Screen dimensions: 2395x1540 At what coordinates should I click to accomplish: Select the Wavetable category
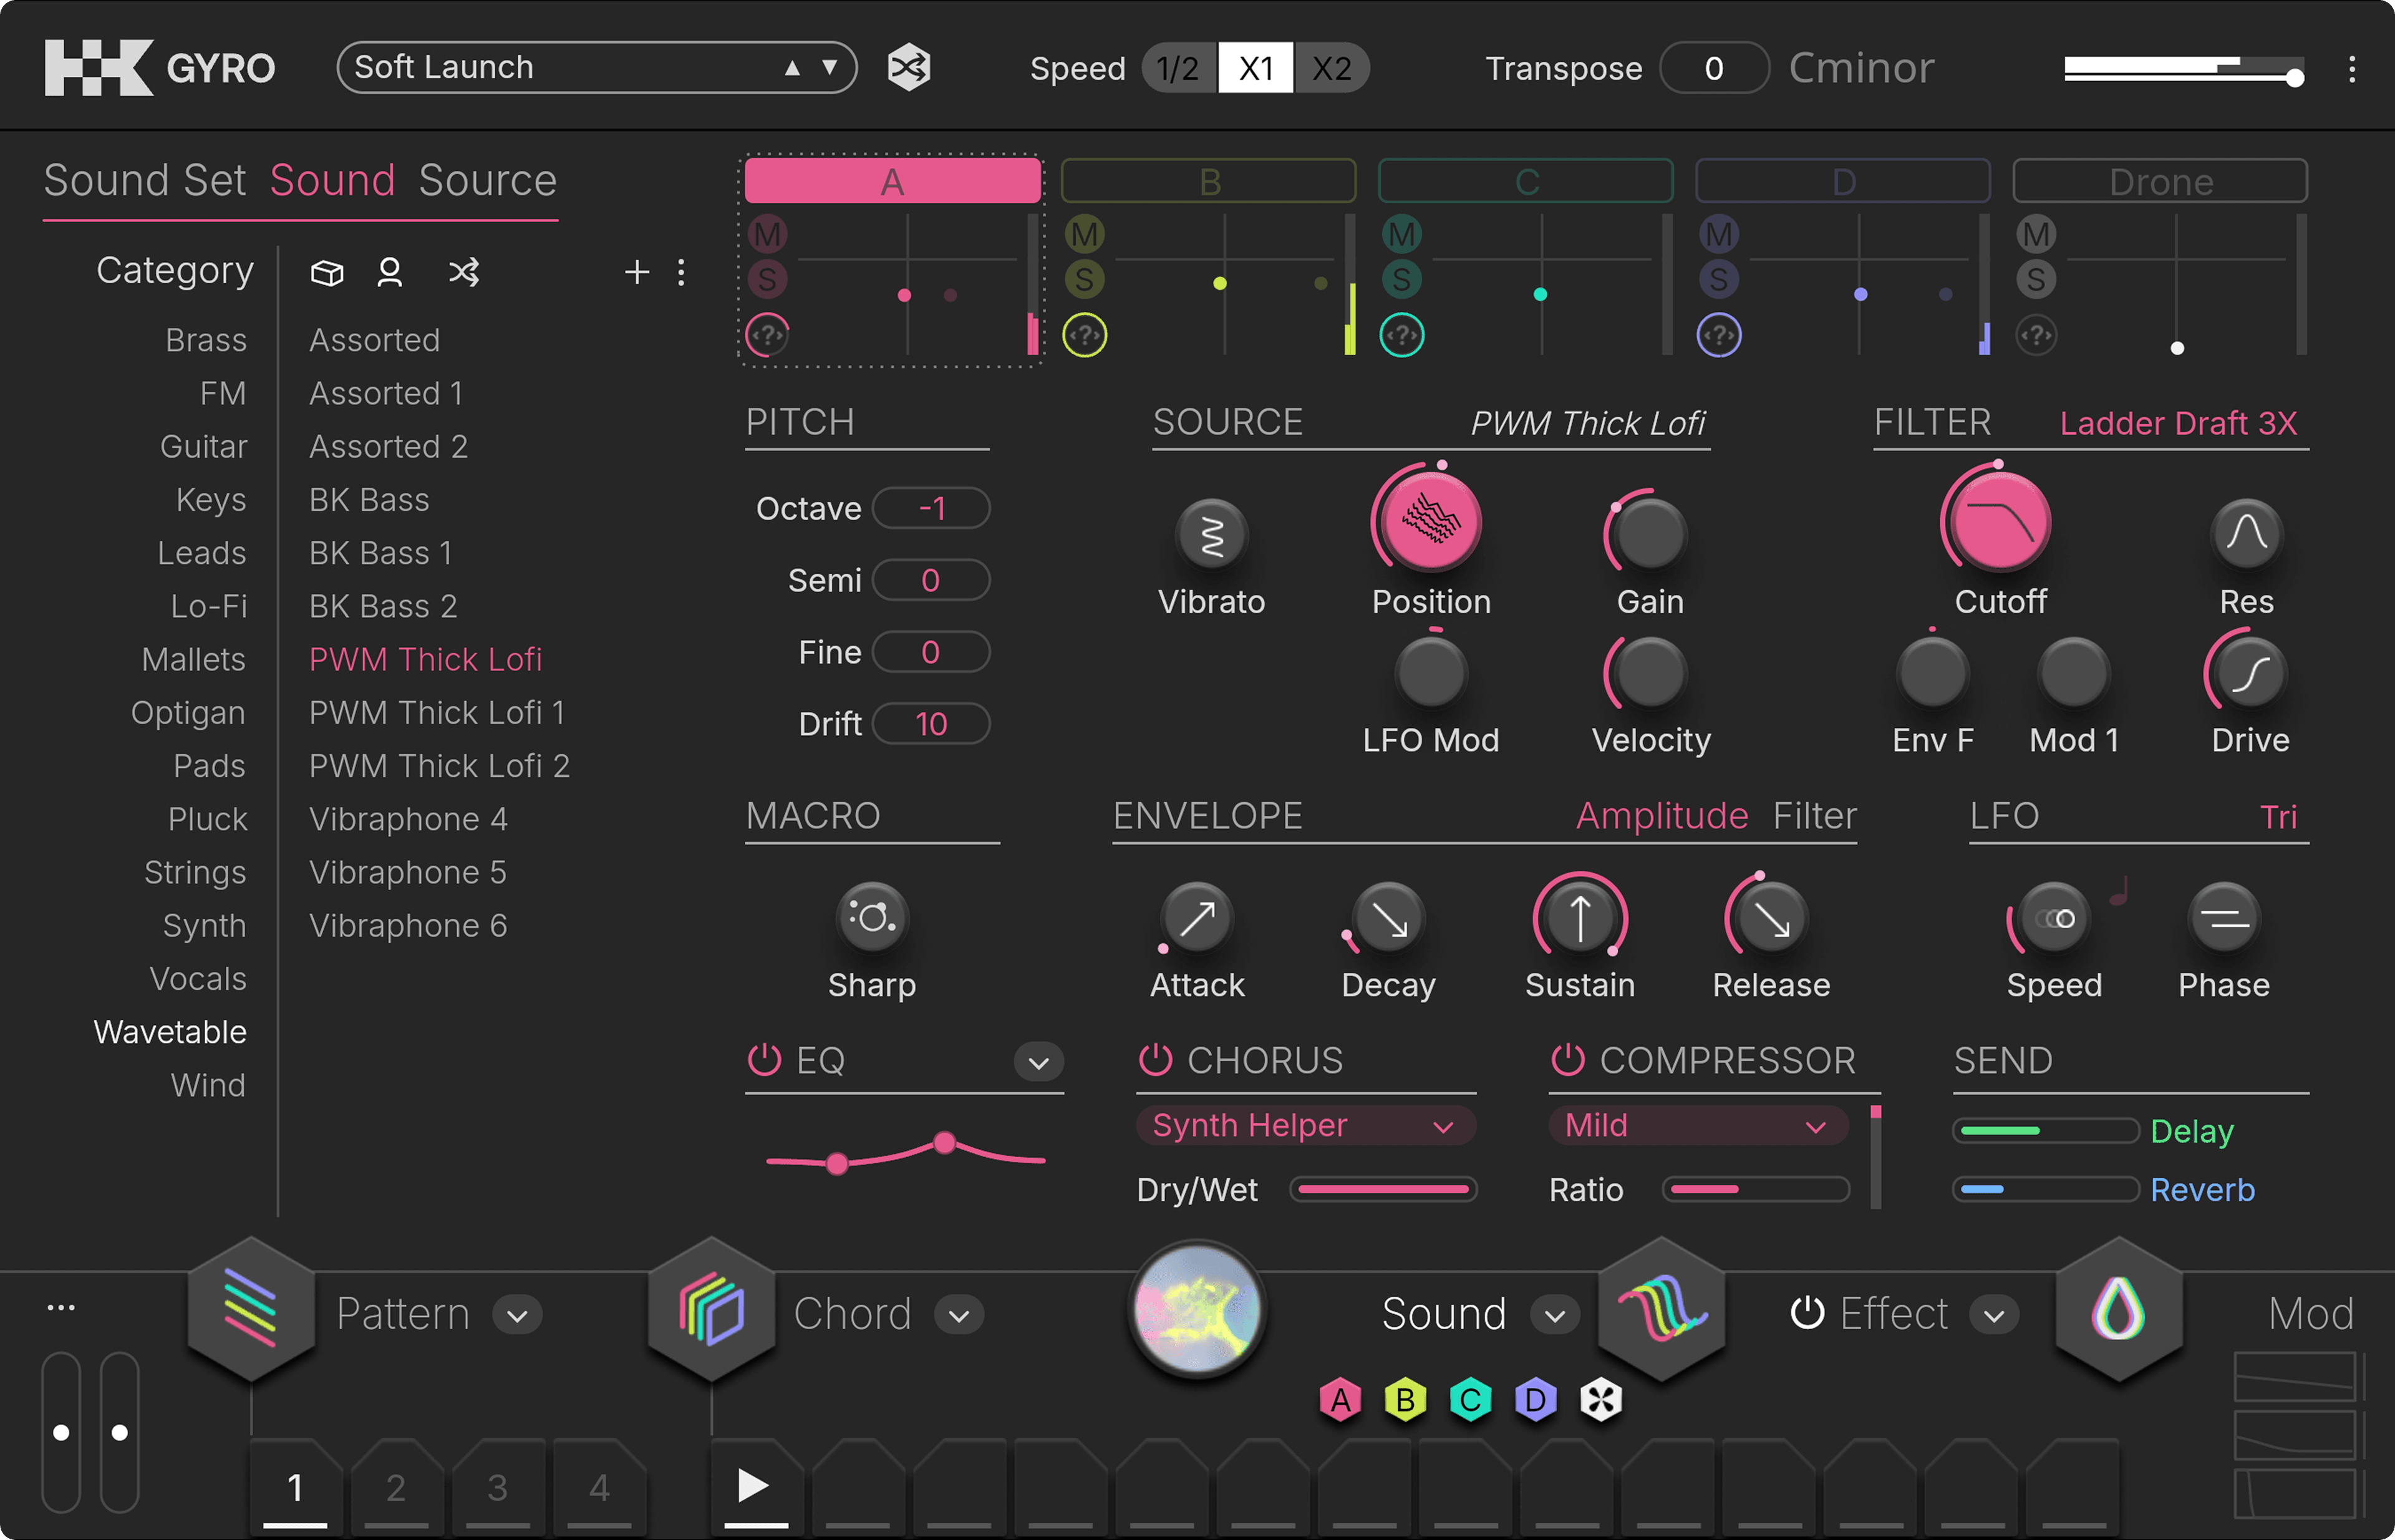point(170,1031)
